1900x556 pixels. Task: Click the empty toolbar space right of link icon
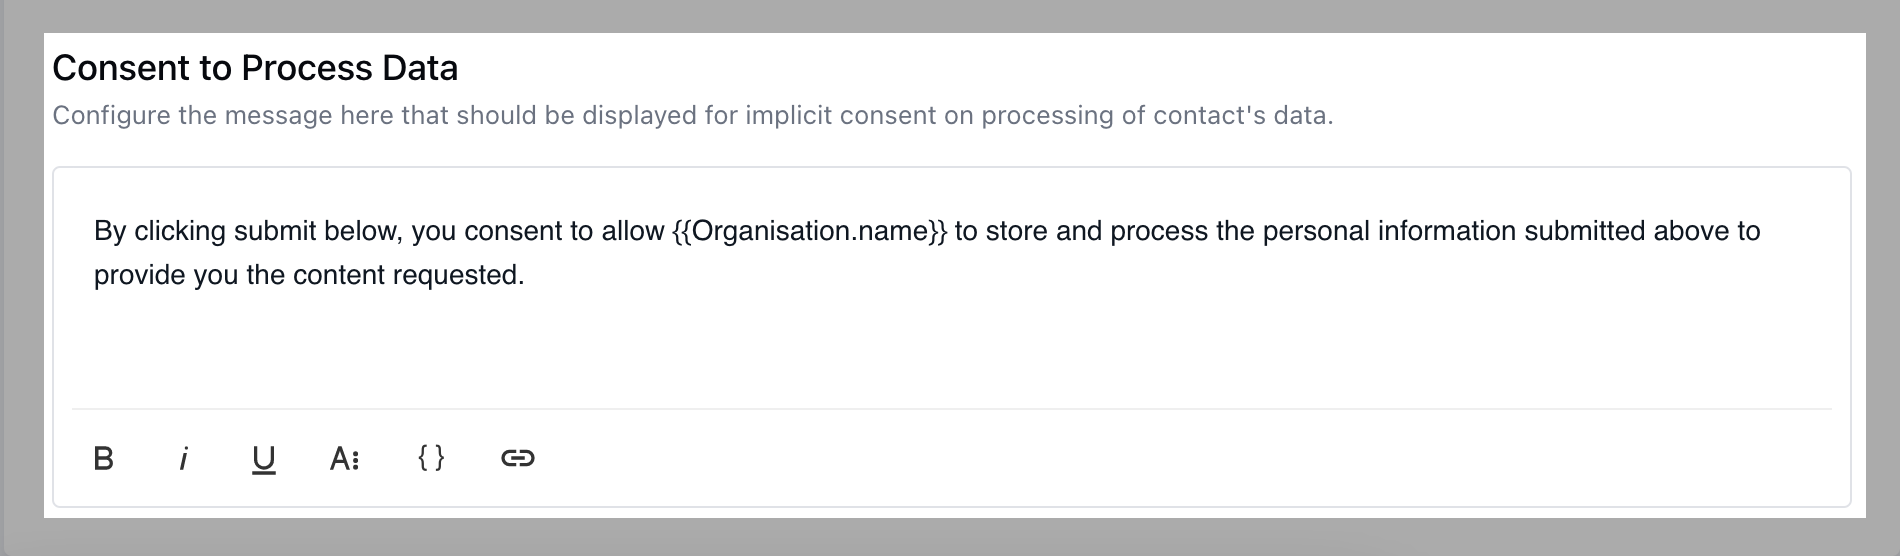coord(1185,458)
